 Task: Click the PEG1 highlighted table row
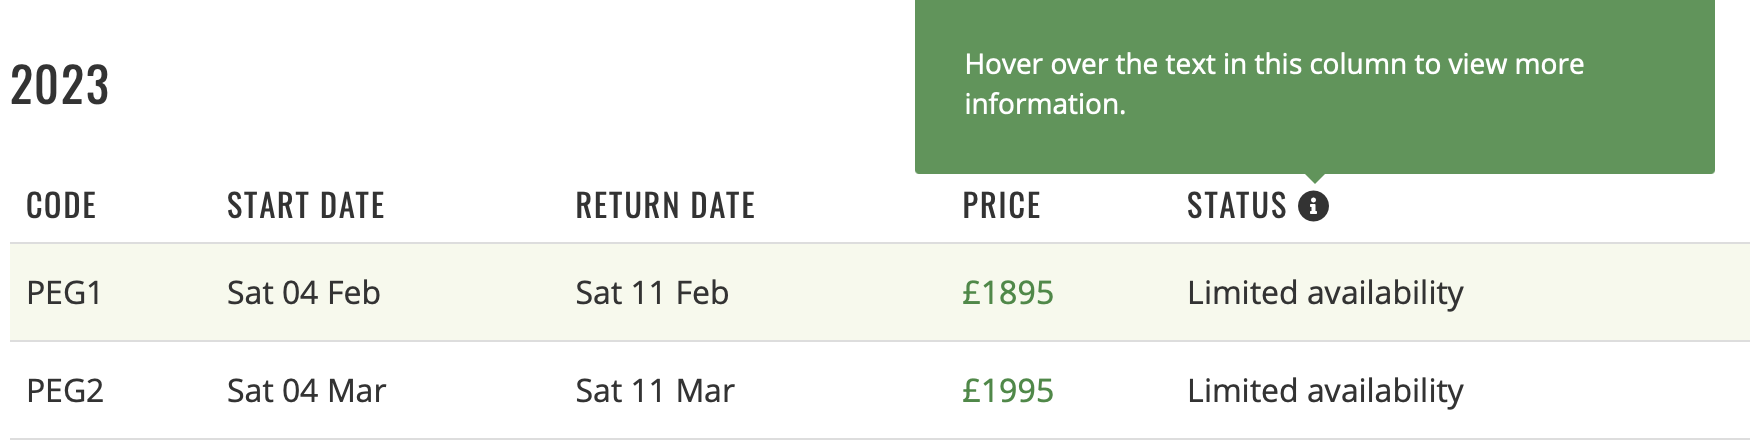[880, 293]
